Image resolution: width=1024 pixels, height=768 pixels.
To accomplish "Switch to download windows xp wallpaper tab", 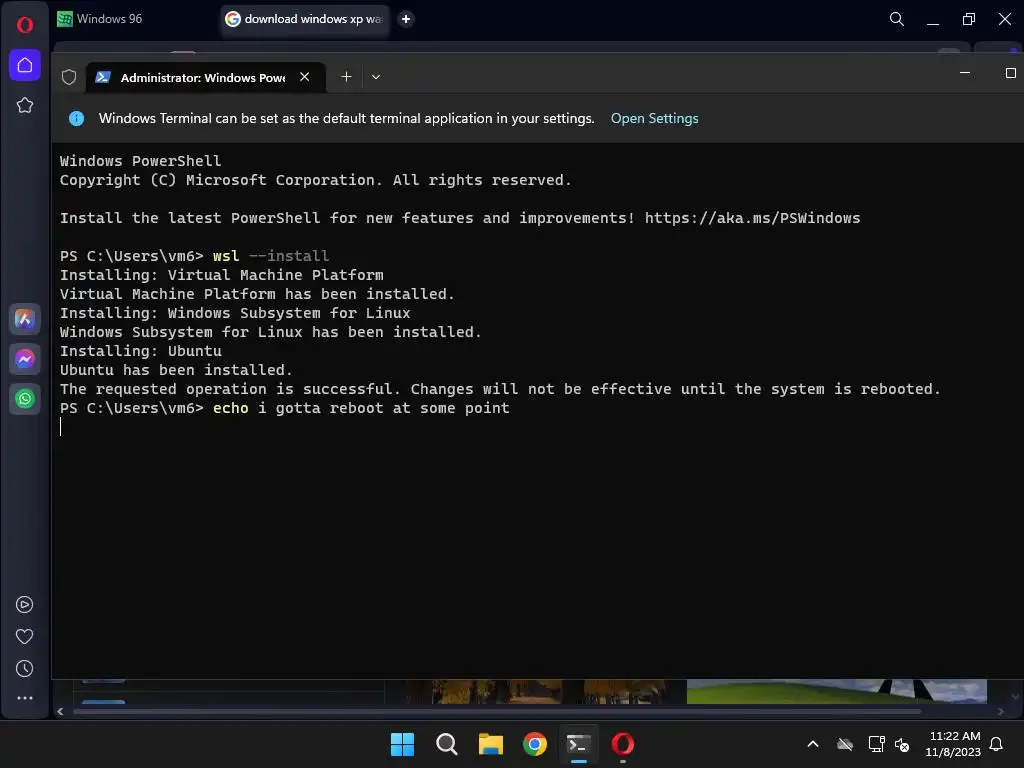I will click(304, 19).
